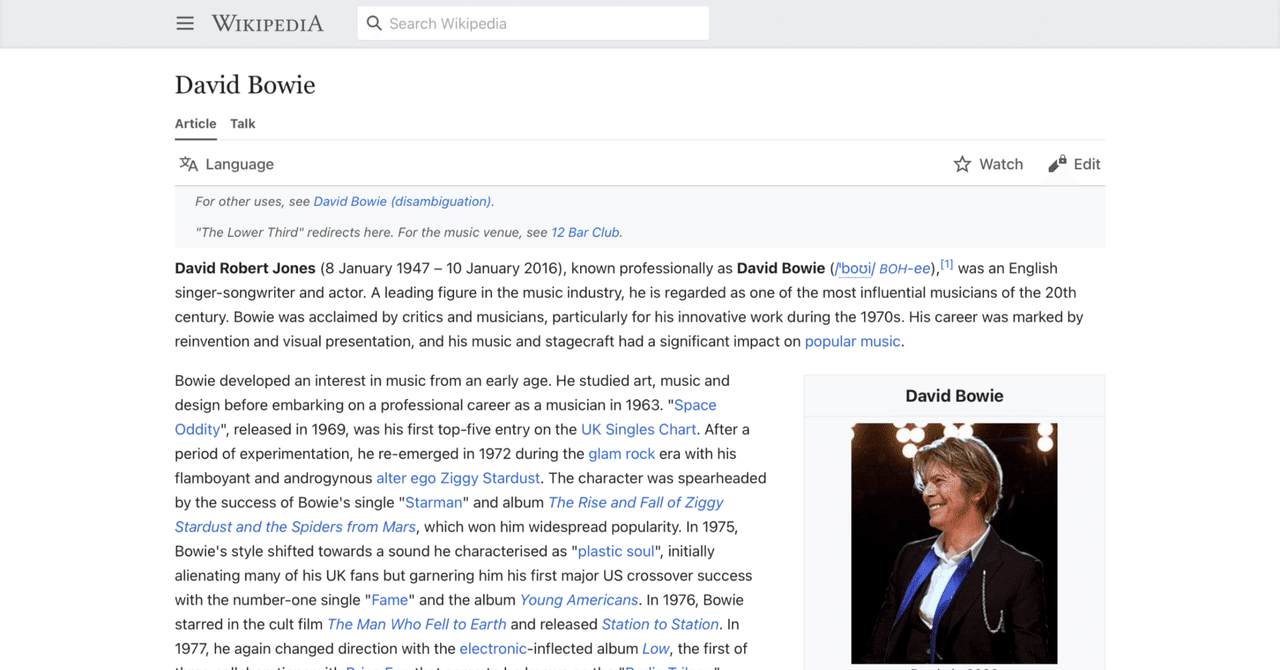Open the Starman single link
This screenshot has height=670, width=1280.
tap(434, 502)
